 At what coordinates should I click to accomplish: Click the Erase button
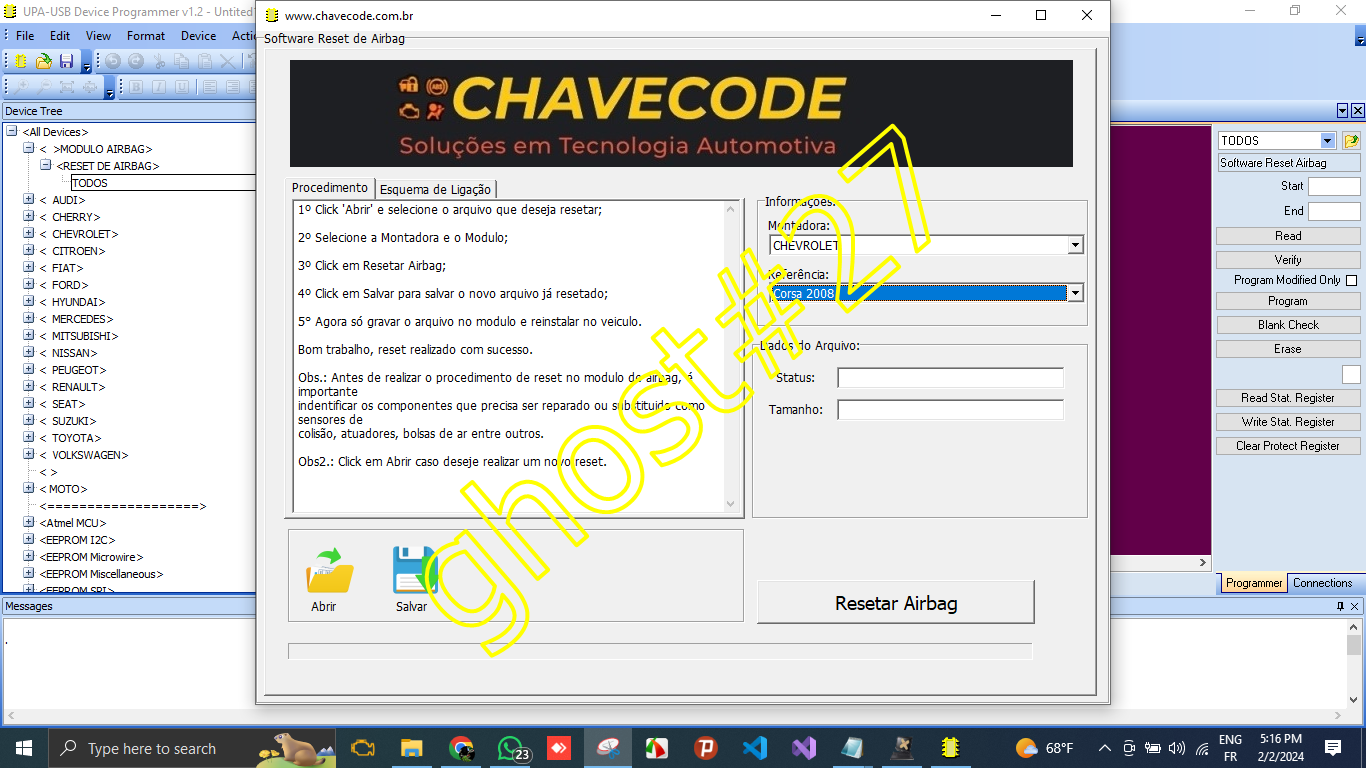coord(1288,349)
